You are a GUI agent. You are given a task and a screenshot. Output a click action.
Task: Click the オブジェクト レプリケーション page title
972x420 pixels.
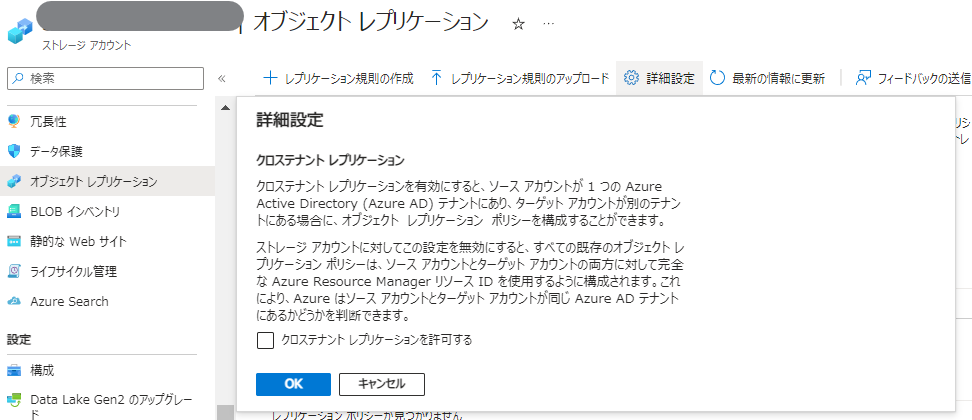[371, 22]
